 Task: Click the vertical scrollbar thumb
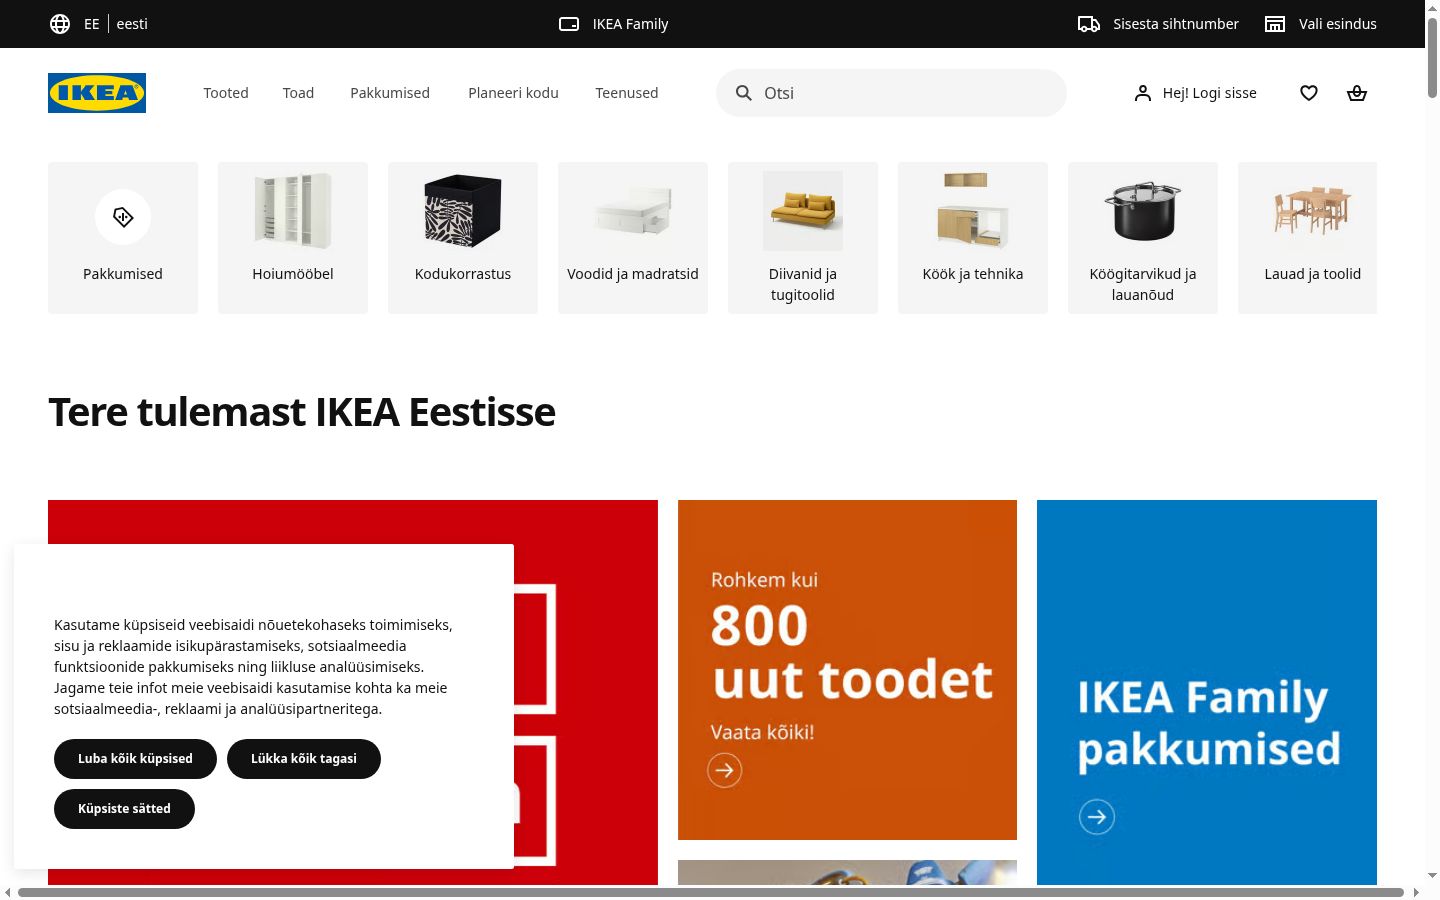[1432, 57]
